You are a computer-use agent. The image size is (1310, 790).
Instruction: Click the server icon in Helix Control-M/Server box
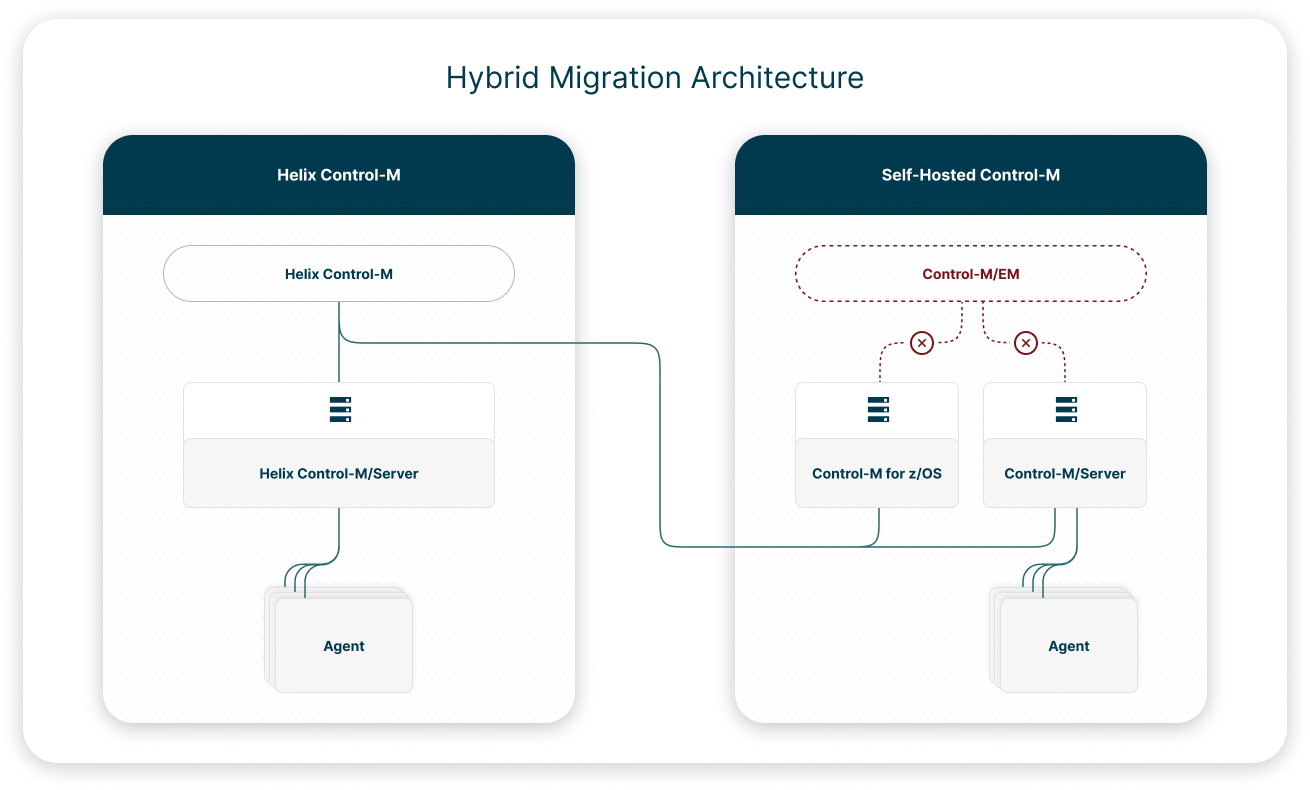340,410
